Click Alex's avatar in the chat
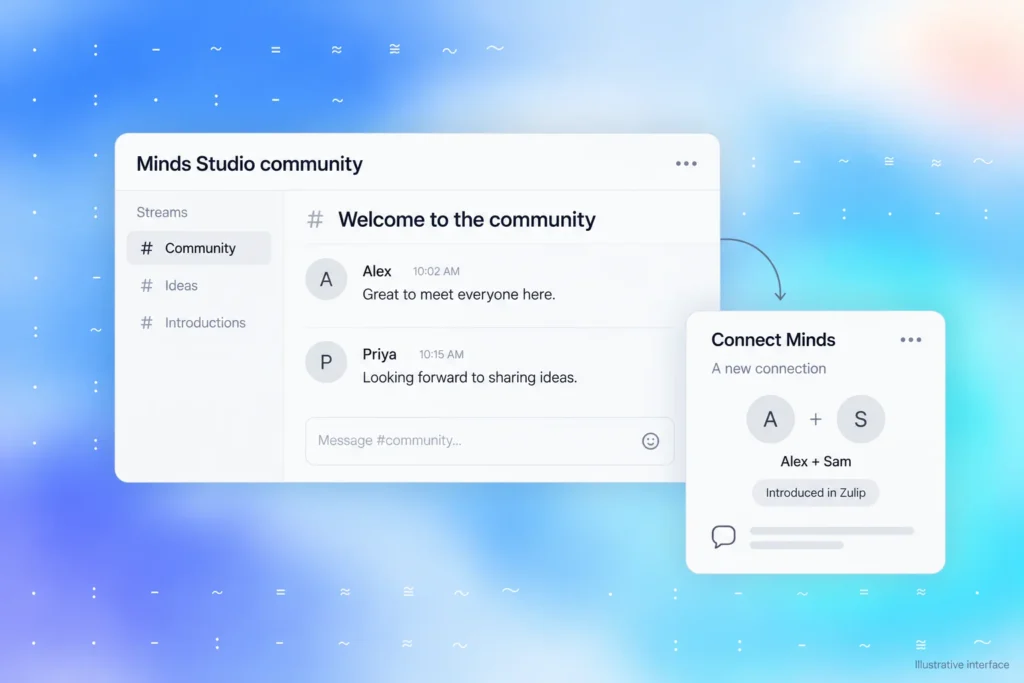 326,279
